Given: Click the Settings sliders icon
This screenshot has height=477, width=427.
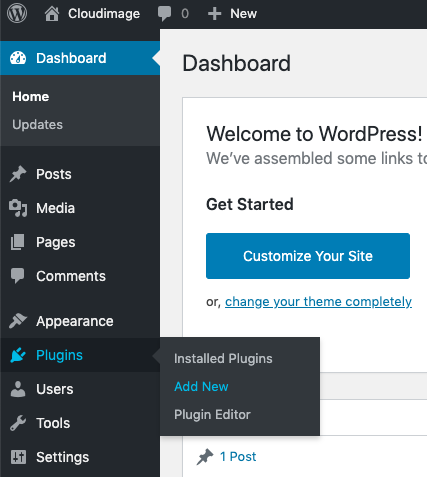Looking at the screenshot, I should point(18,457).
